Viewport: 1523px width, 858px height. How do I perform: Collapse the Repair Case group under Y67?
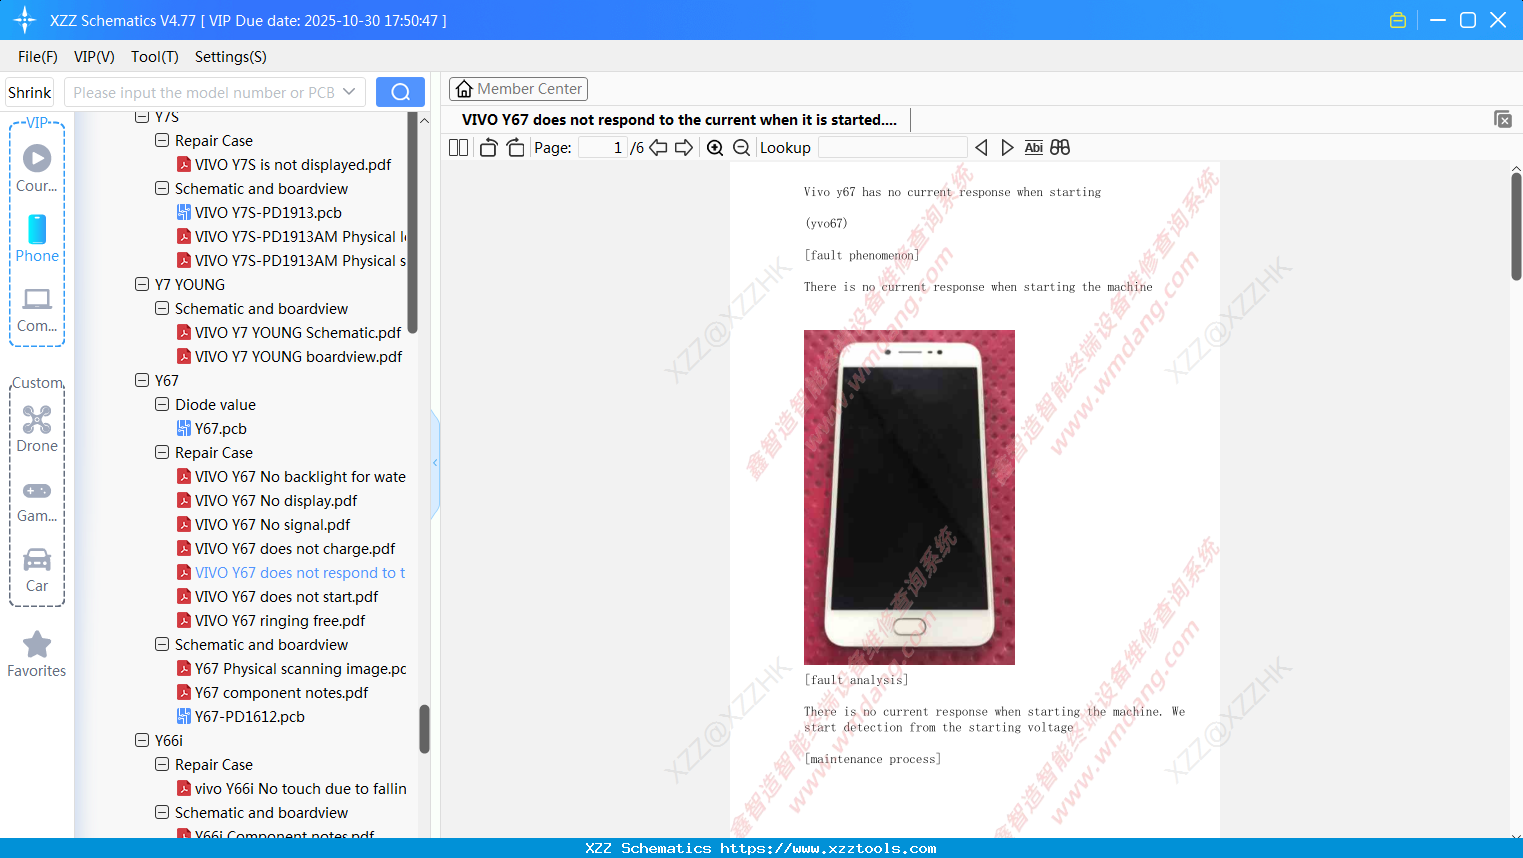coord(161,452)
